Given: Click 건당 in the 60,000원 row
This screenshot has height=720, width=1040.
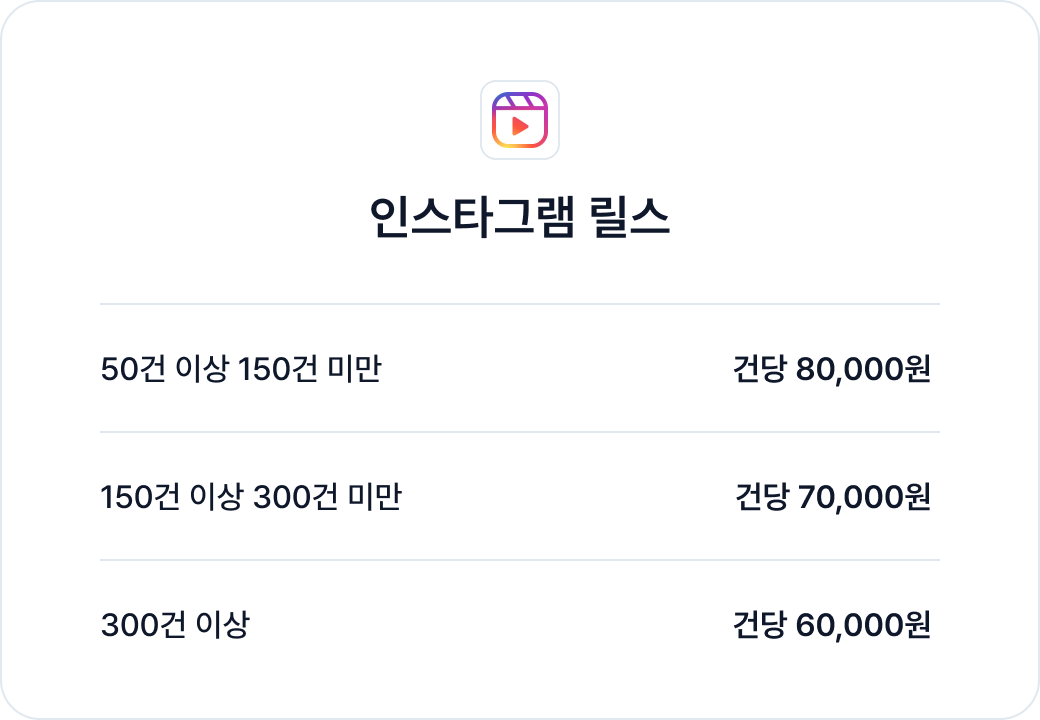Looking at the screenshot, I should click(759, 625).
